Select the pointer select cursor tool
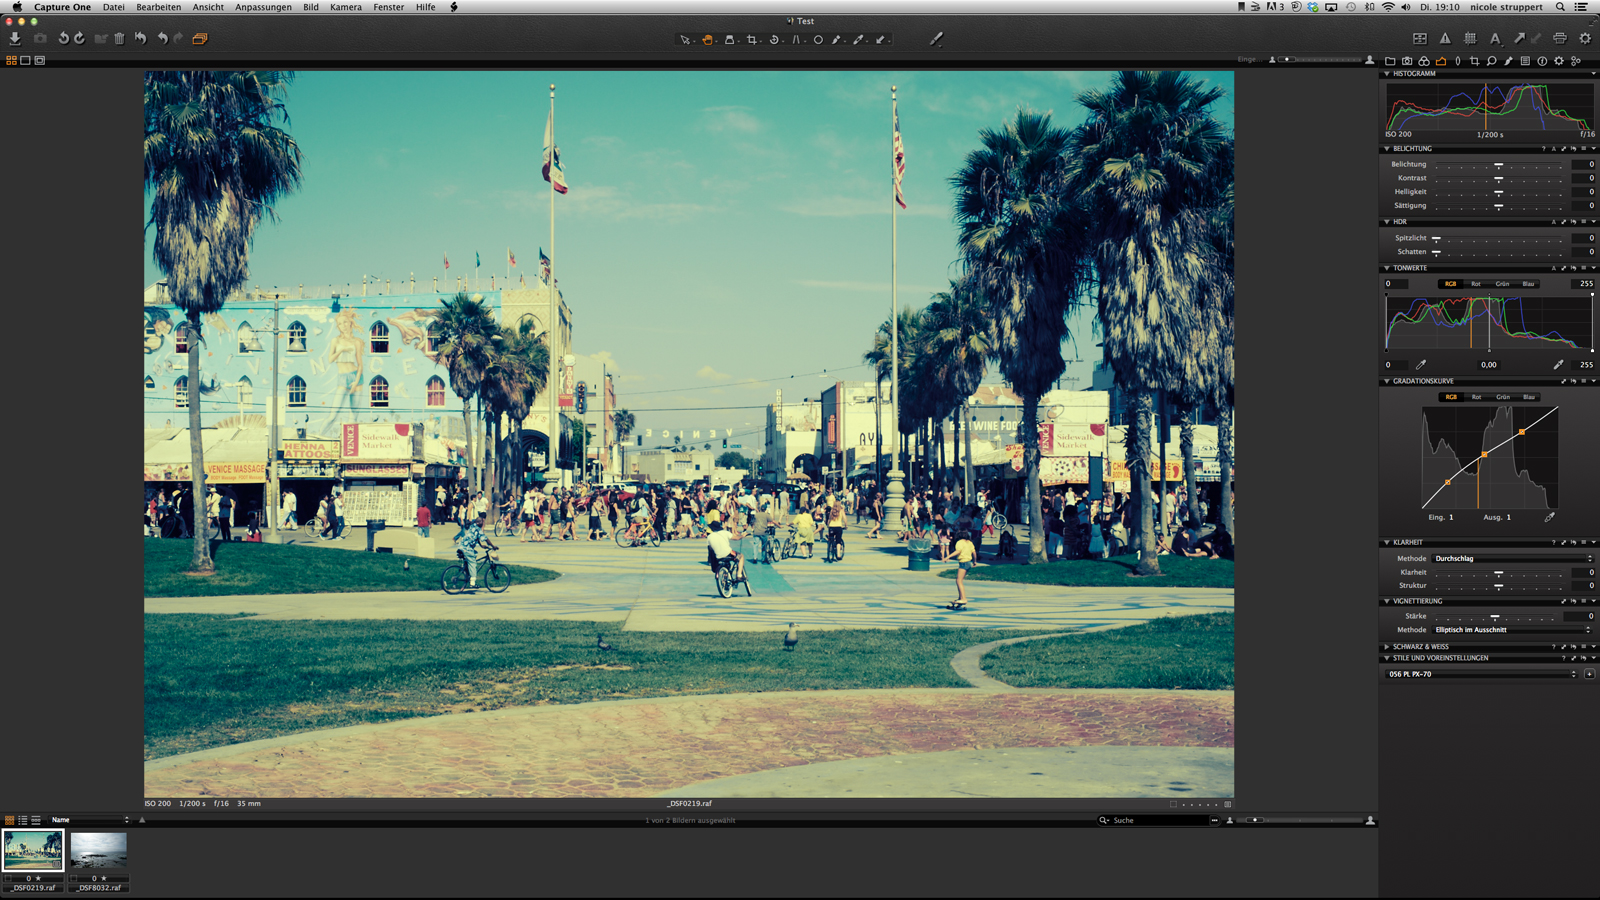 click(685, 40)
